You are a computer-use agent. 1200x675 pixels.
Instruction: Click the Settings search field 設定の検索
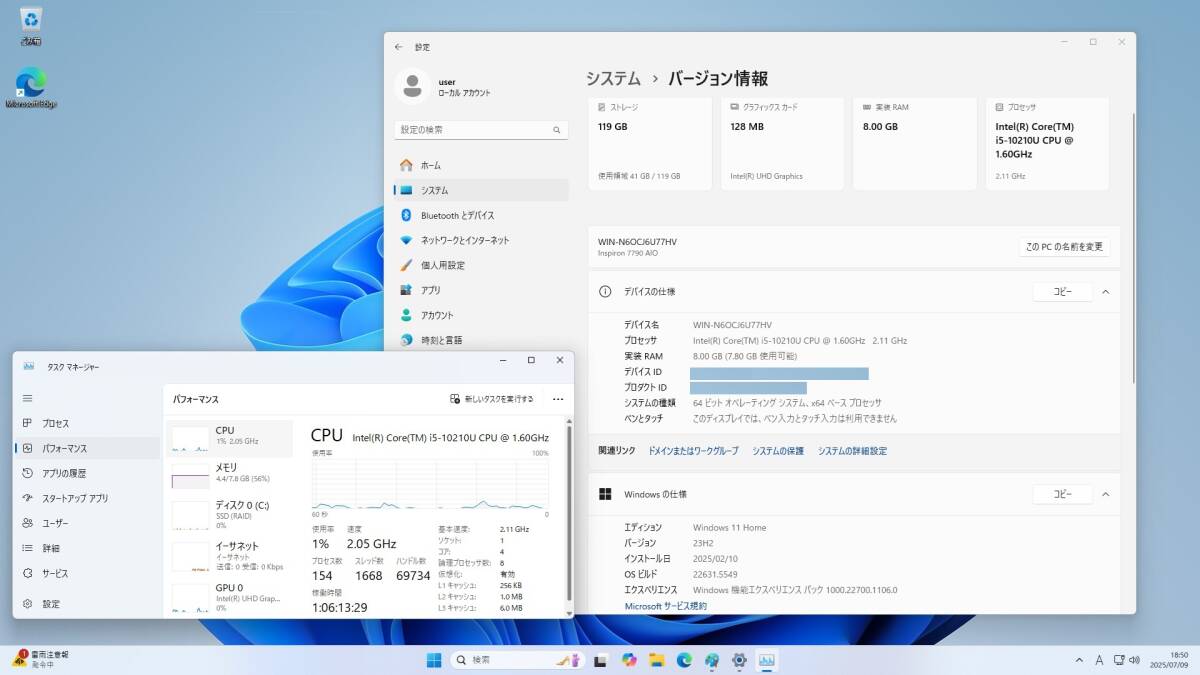point(481,130)
